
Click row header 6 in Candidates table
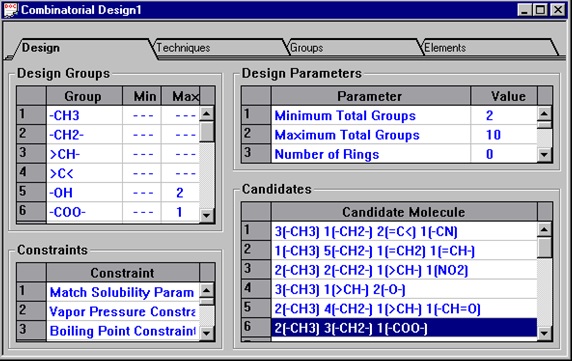[256, 327]
